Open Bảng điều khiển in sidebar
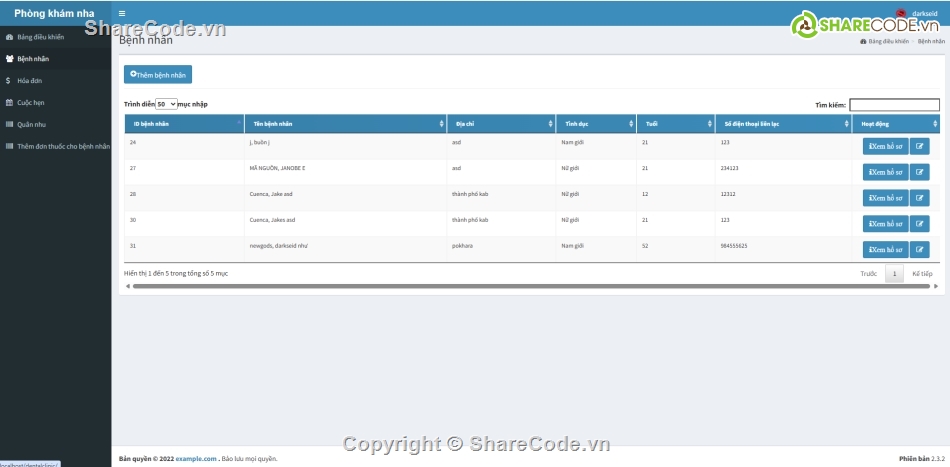This screenshot has width=950, height=467. (56, 37)
